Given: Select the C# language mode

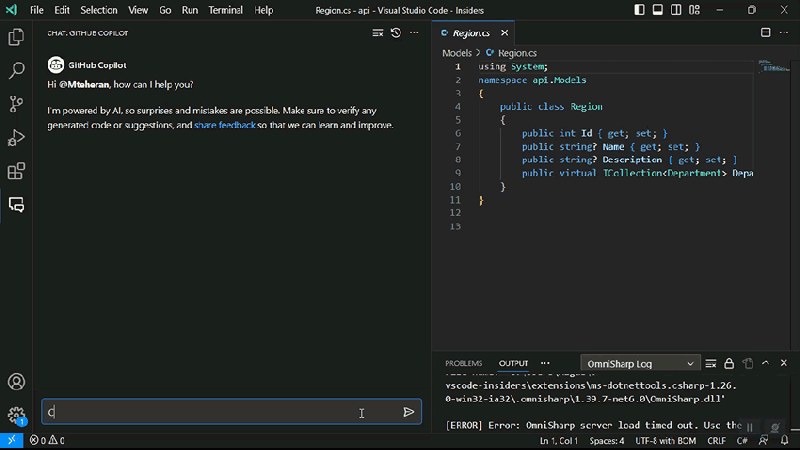Looking at the screenshot, I should click(742, 441).
